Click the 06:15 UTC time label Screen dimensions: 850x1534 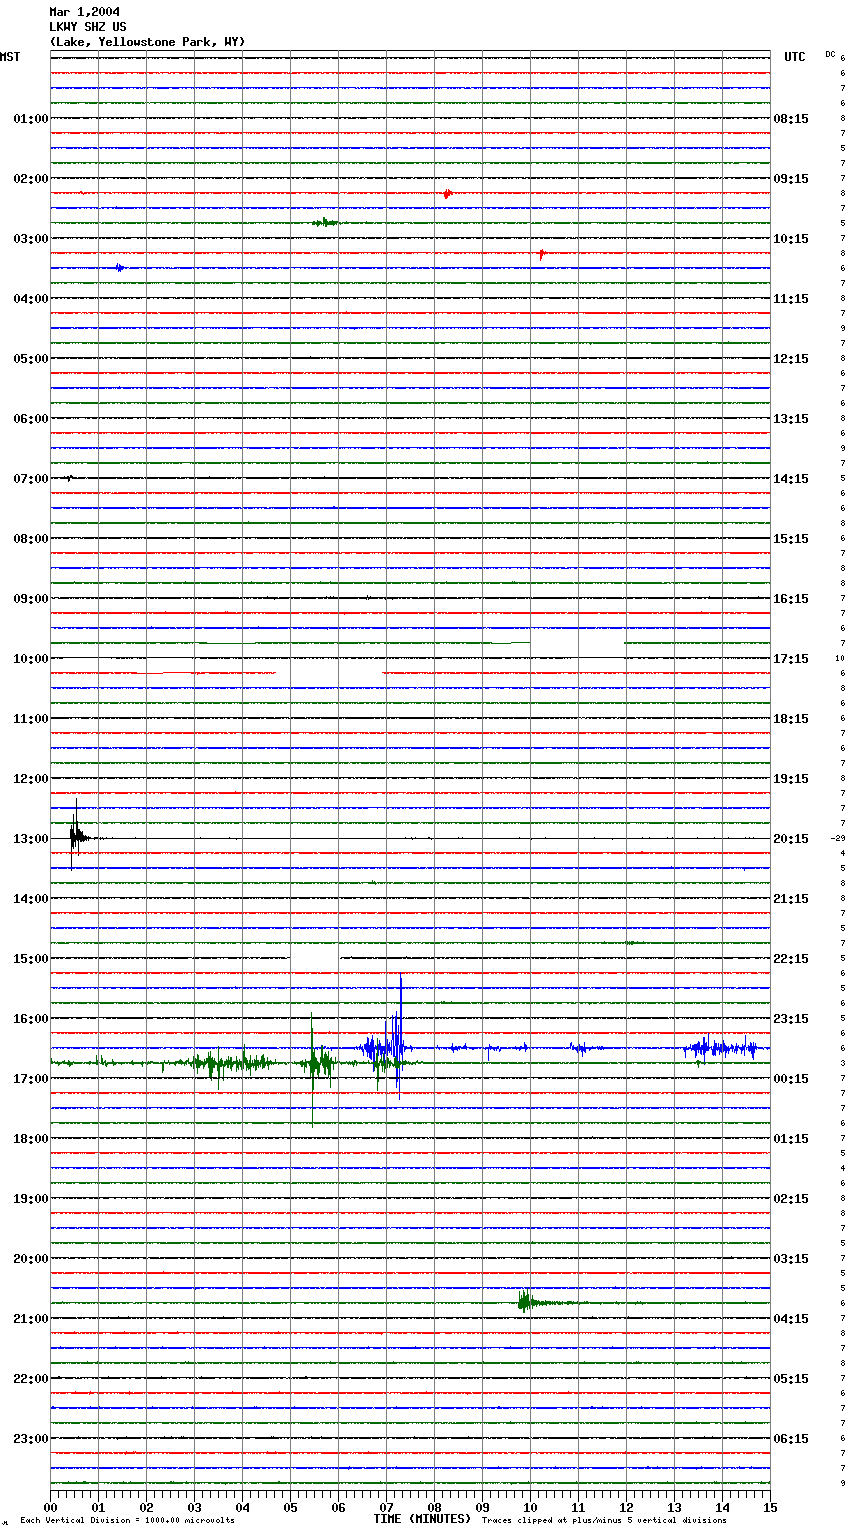tap(791, 1438)
